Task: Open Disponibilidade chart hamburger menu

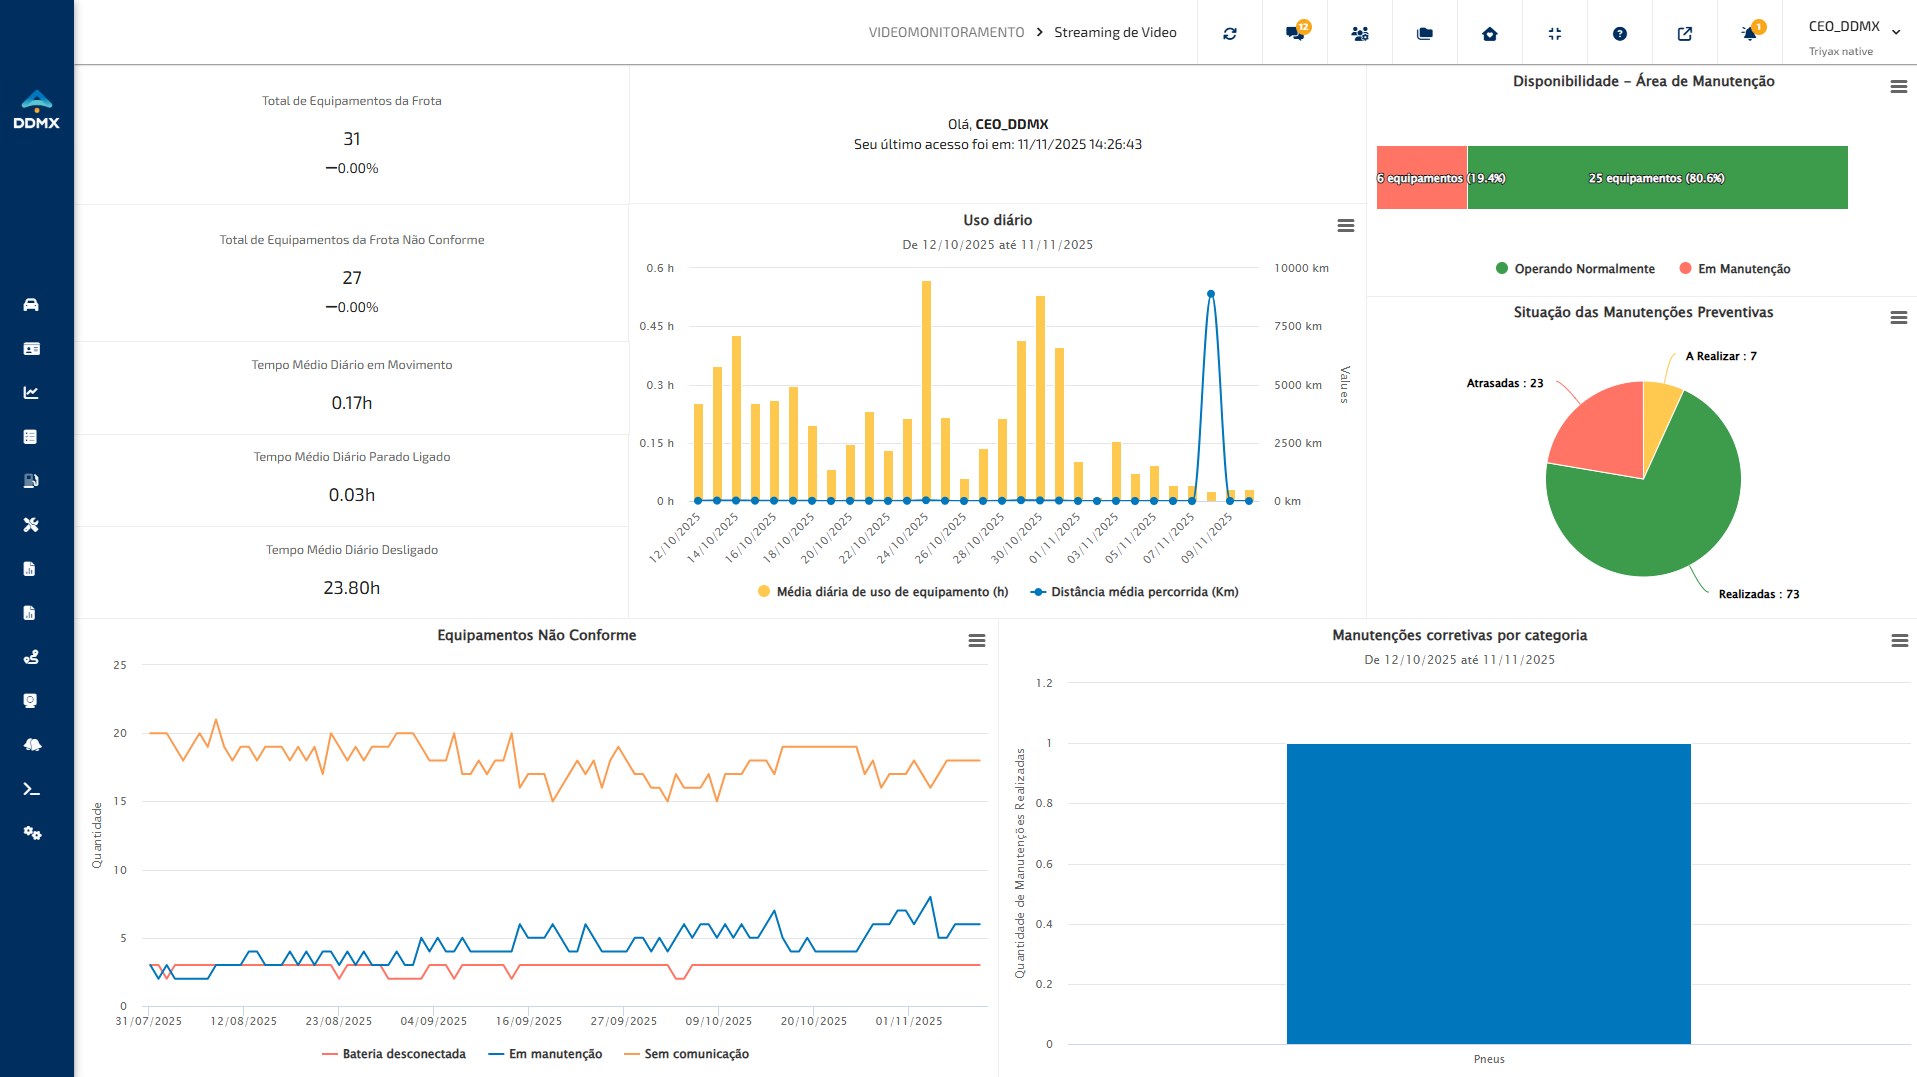Action: click(1899, 87)
